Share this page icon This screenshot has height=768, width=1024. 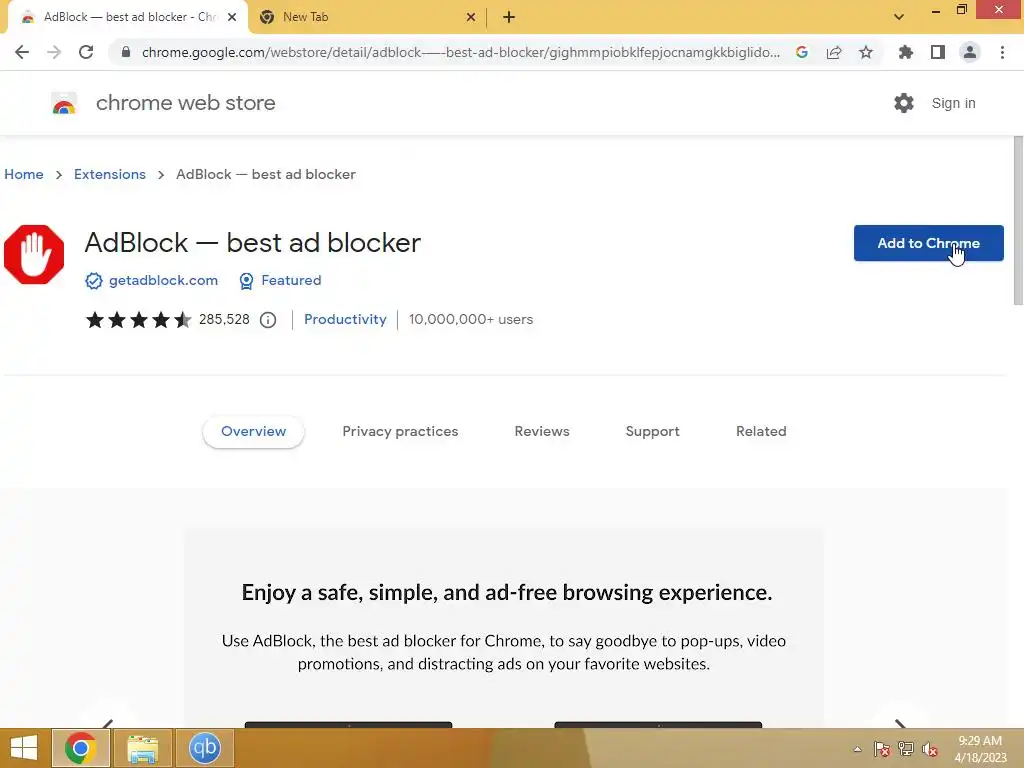pos(834,52)
